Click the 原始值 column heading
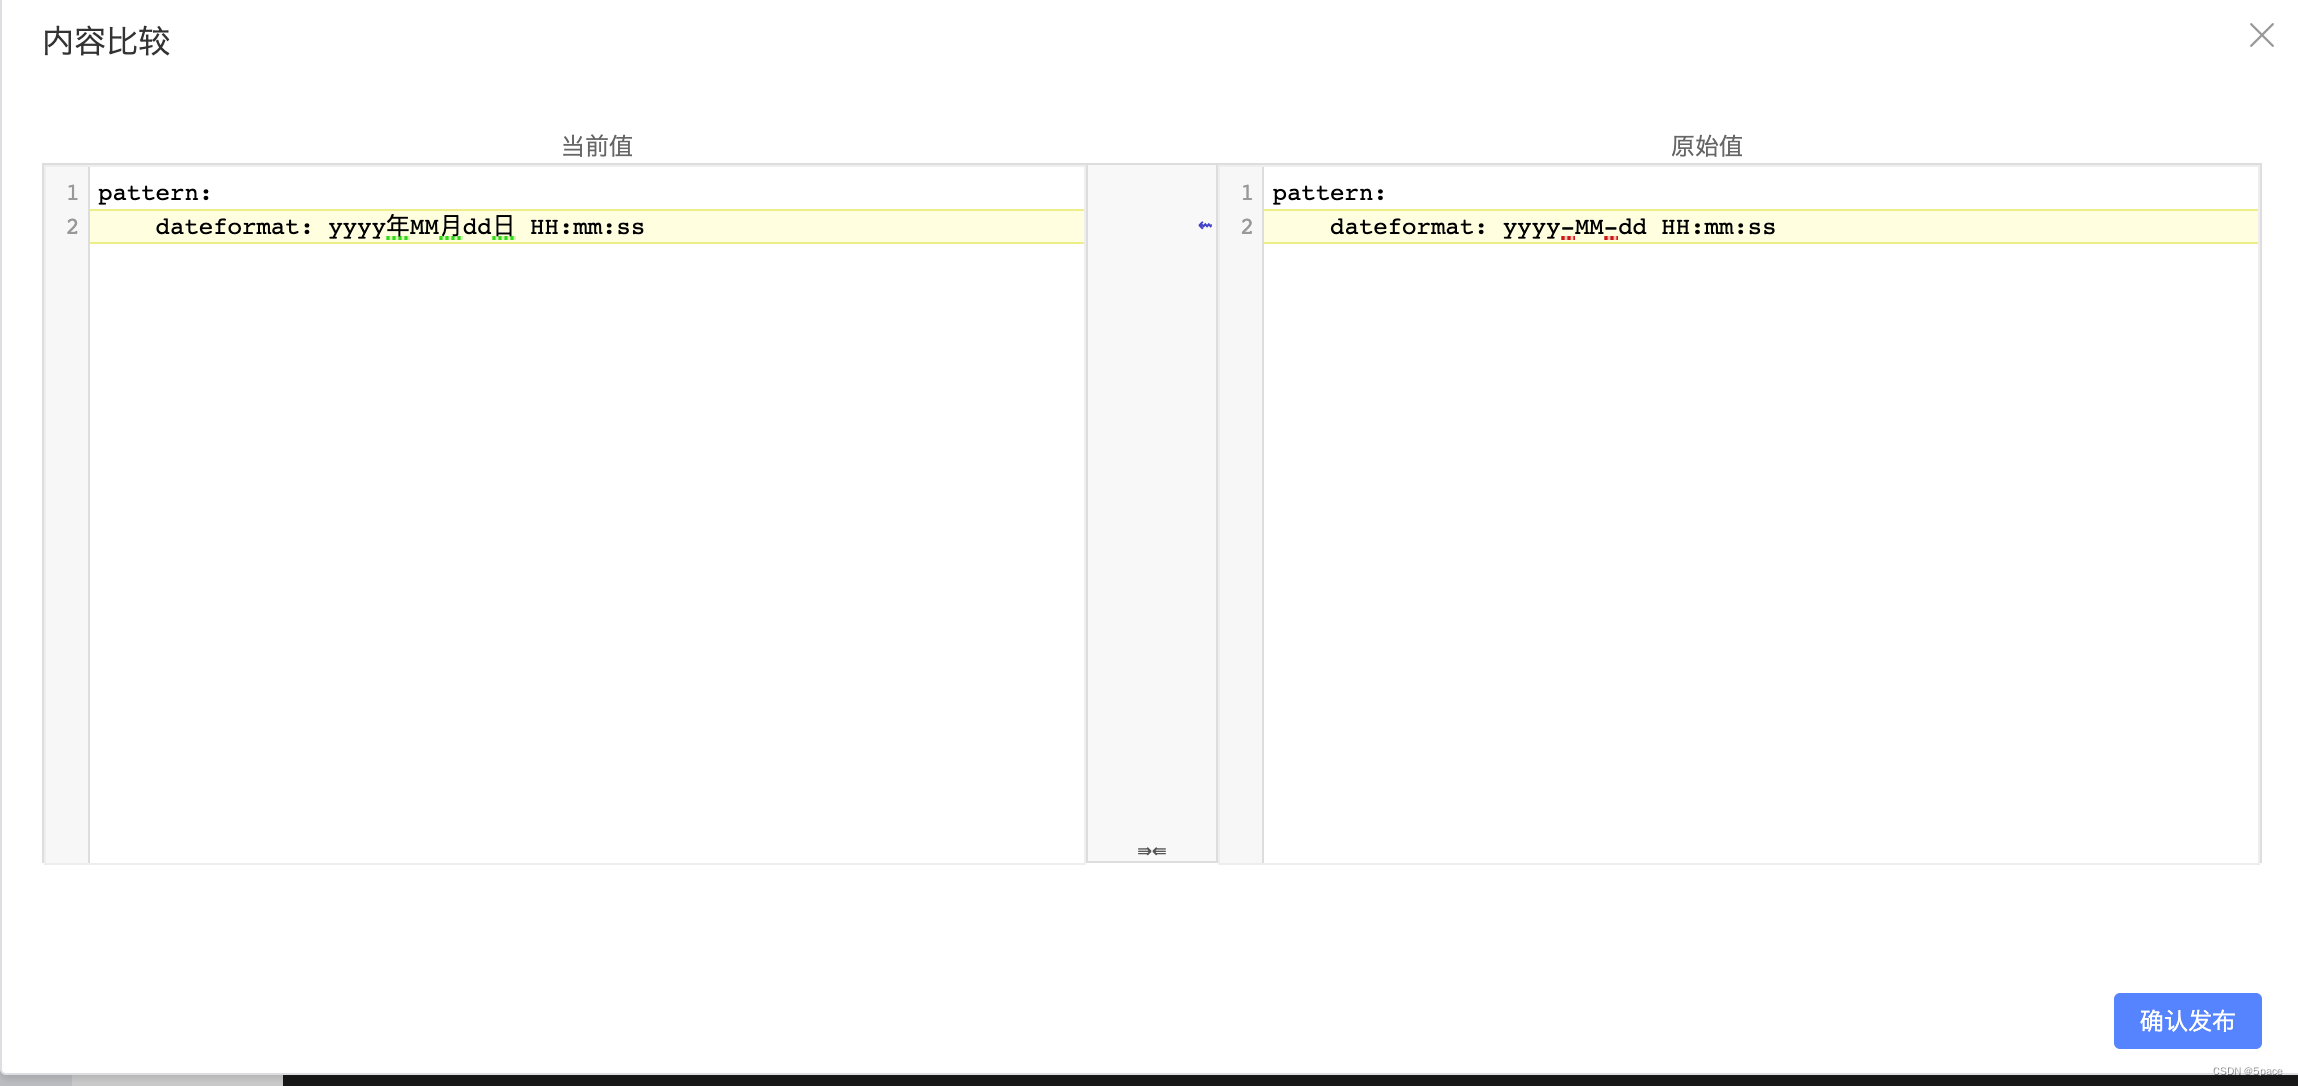Viewport: 2298px width, 1086px height. pos(1707,146)
